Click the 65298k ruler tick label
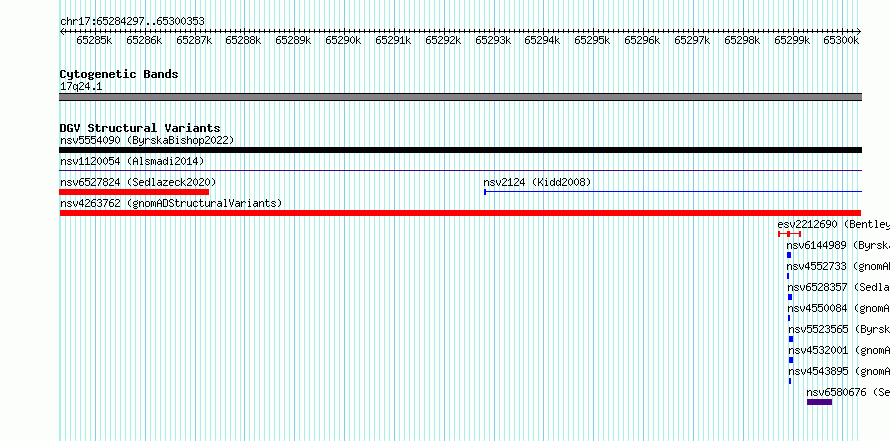This screenshot has height=441, width=890. pos(742,40)
